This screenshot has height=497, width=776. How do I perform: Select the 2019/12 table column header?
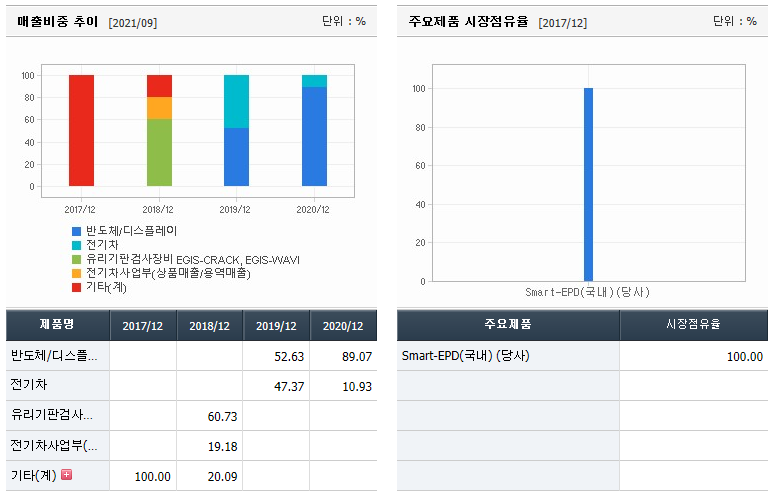coord(276,325)
